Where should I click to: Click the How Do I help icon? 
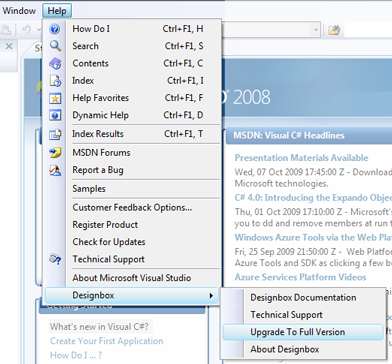point(55,29)
